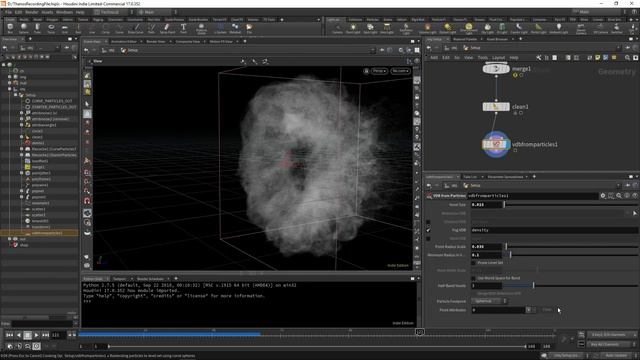Click the search icon in parameter header

coord(619,196)
